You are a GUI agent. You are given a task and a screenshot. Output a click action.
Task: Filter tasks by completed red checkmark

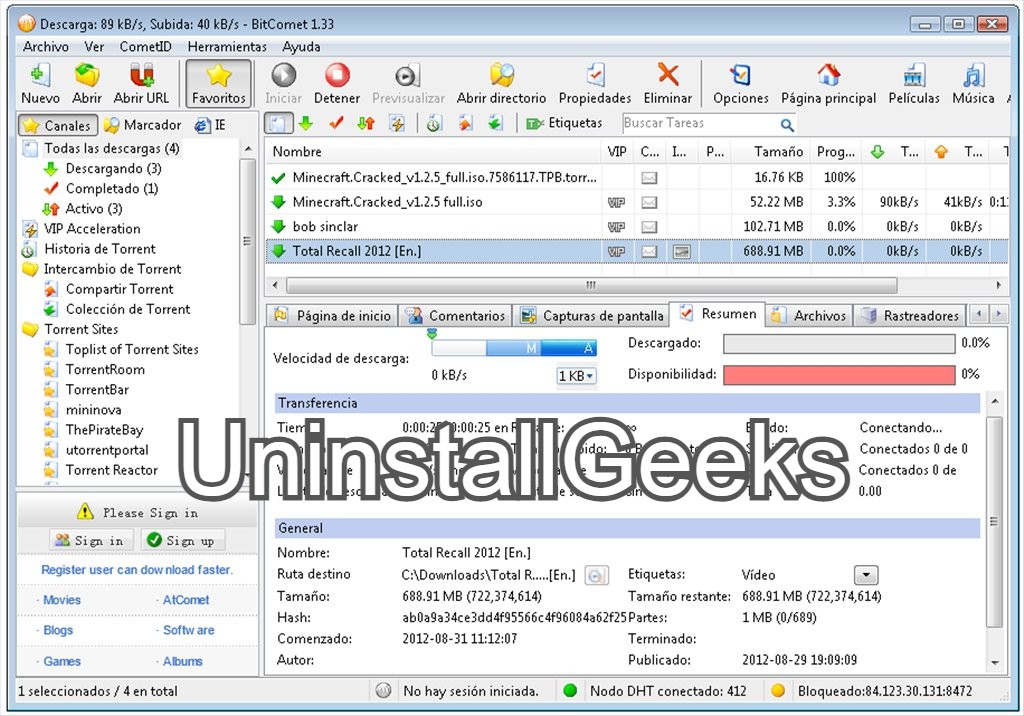tap(336, 123)
